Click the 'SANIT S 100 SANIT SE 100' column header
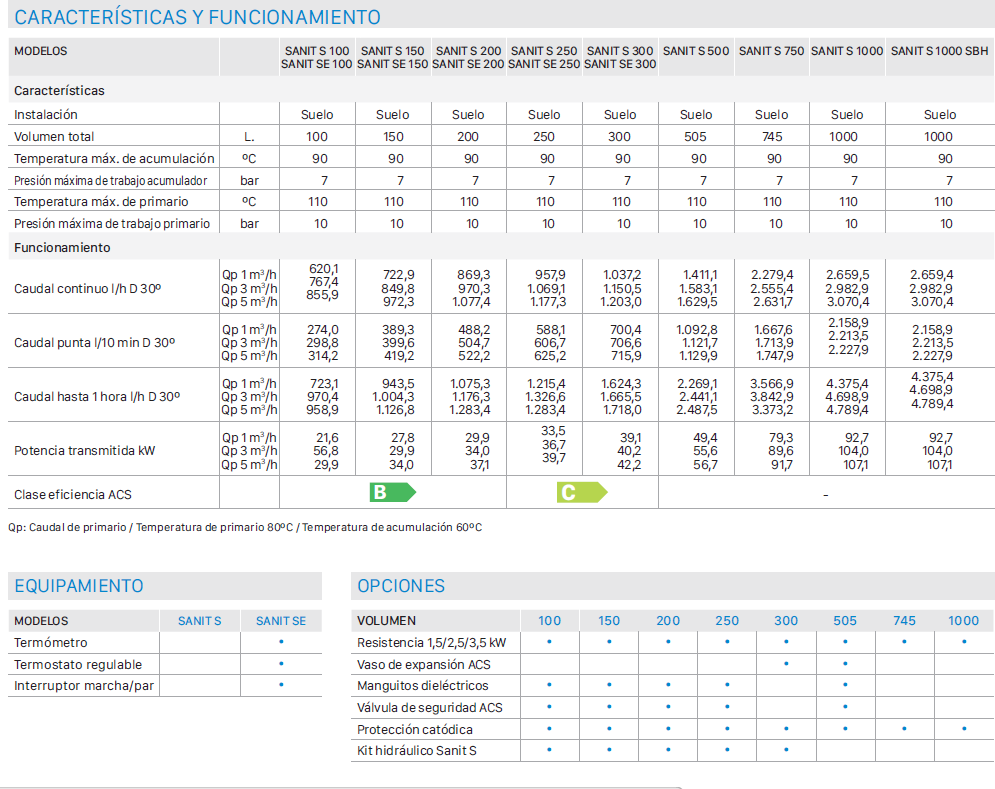This screenshot has height=789, width=995. (x=317, y=57)
